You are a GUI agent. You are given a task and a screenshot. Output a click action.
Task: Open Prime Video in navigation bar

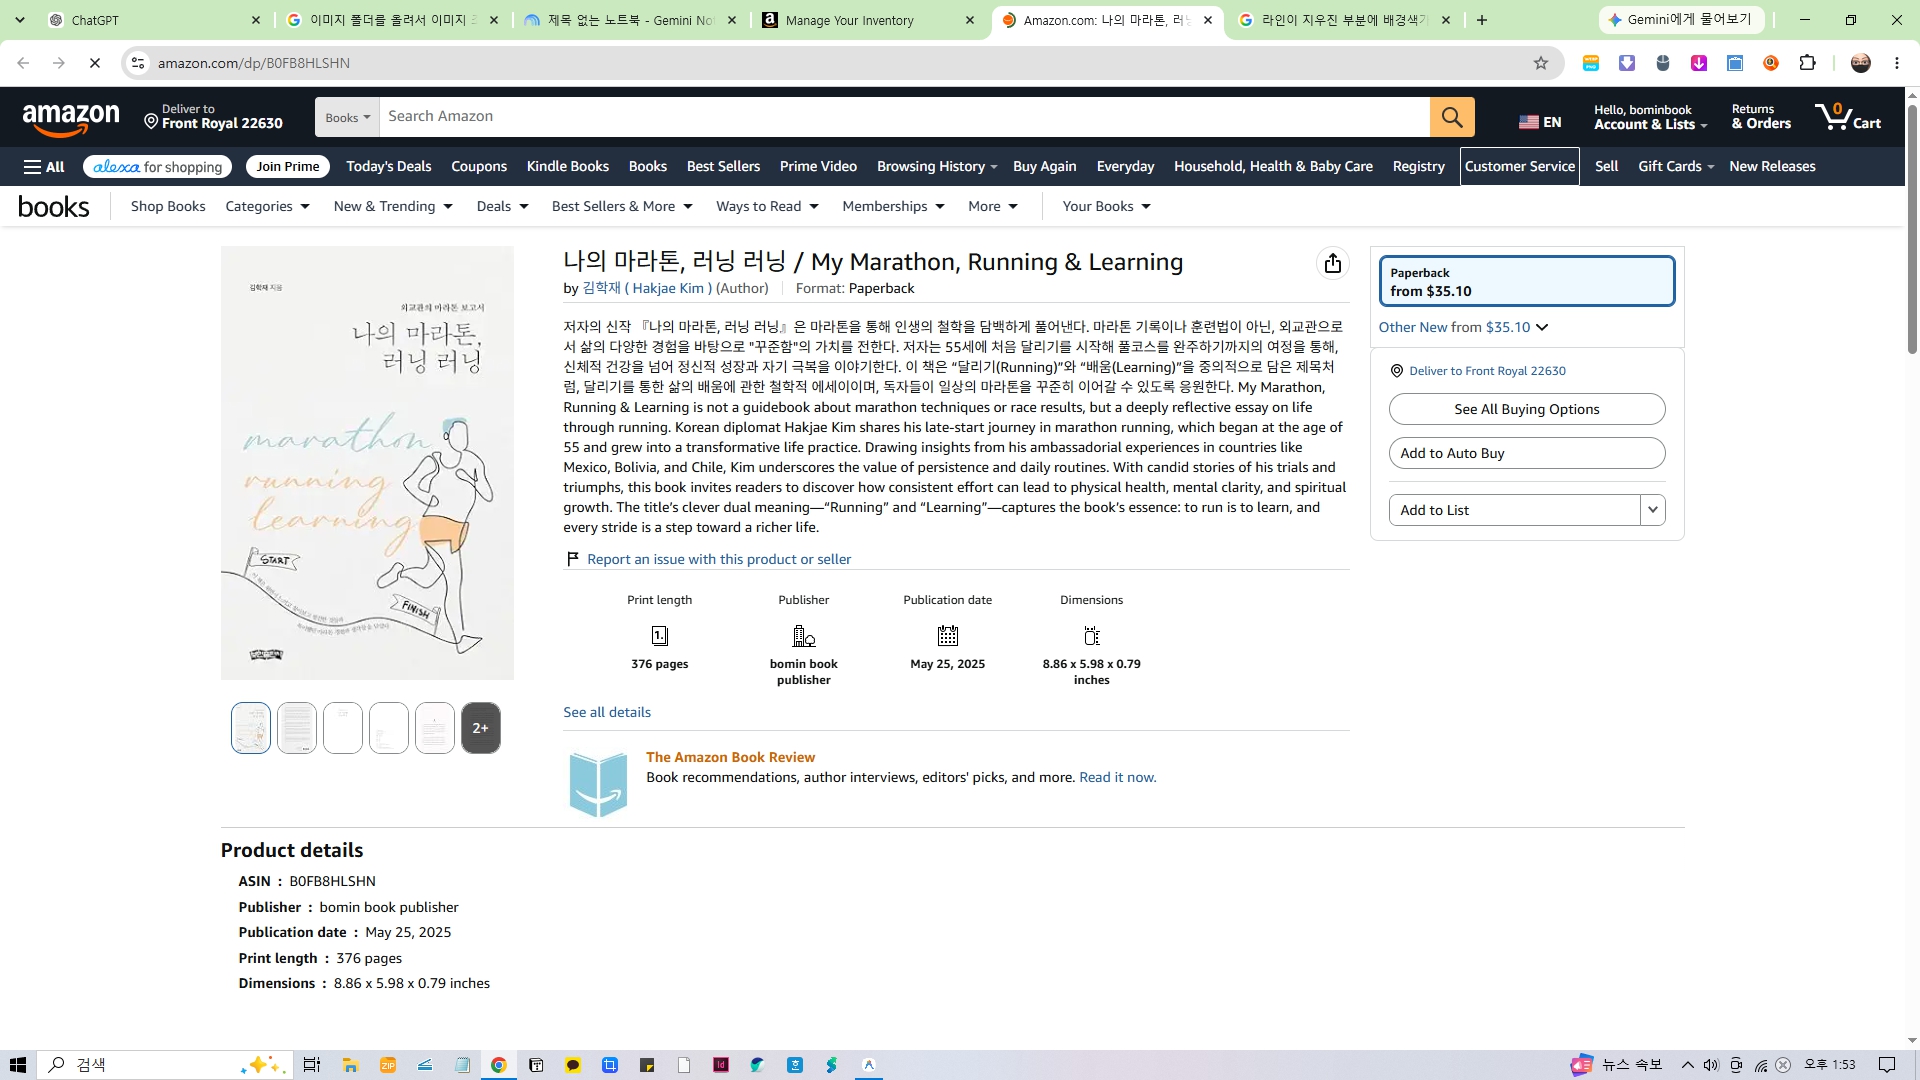pyautogui.click(x=818, y=167)
